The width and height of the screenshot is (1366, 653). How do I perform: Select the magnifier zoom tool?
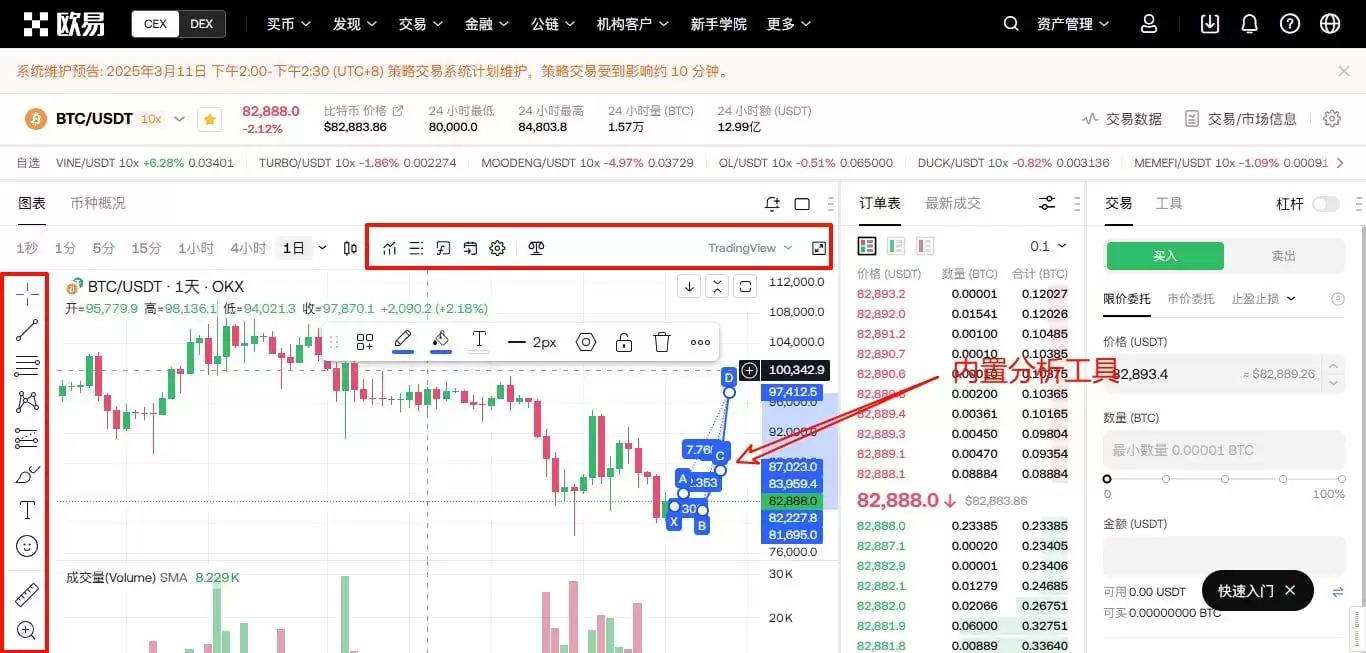[27, 630]
